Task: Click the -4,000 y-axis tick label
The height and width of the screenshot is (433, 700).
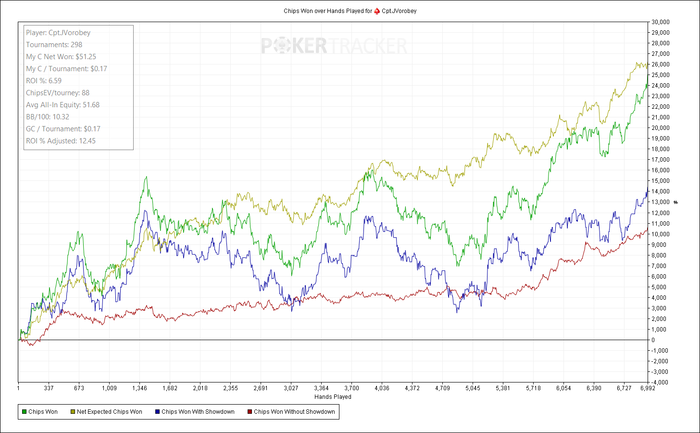Action: click(x=660, y=383)
